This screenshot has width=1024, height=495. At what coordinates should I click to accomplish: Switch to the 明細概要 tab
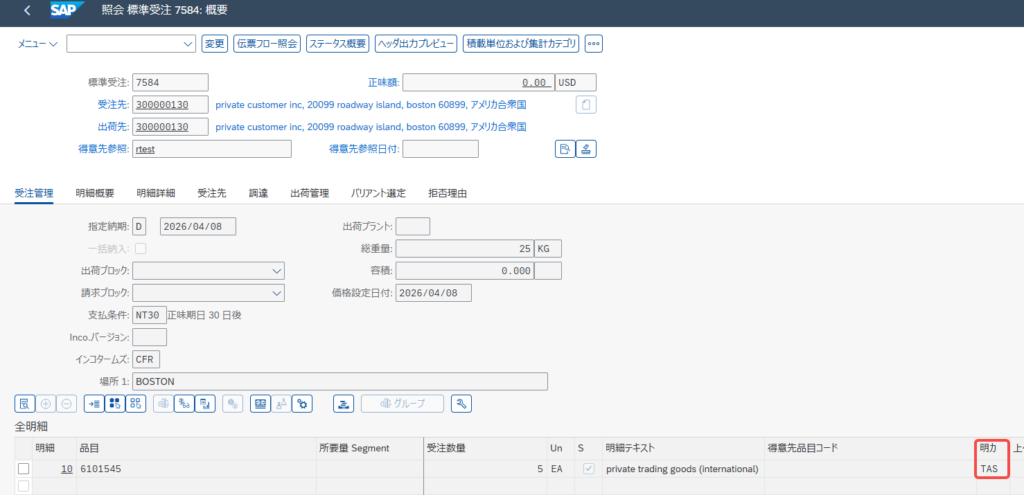tap(94, 193)
